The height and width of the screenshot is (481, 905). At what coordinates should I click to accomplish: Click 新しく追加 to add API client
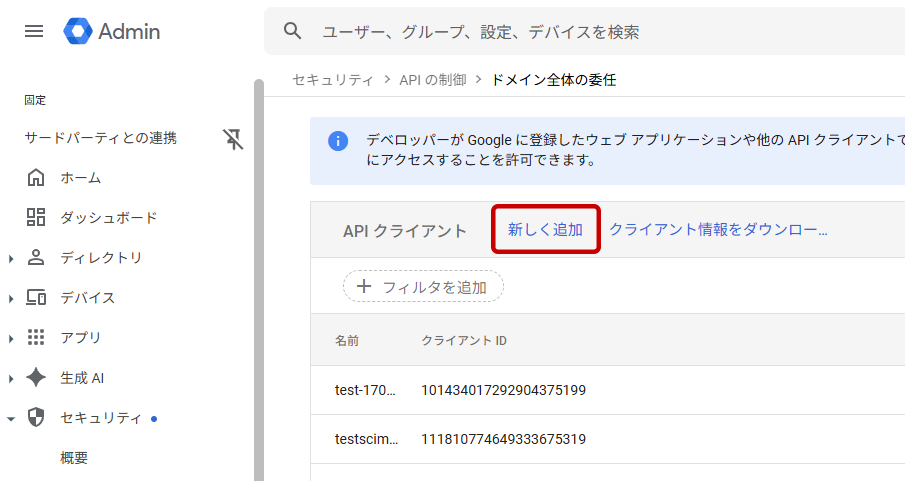[x=545, y=230]
